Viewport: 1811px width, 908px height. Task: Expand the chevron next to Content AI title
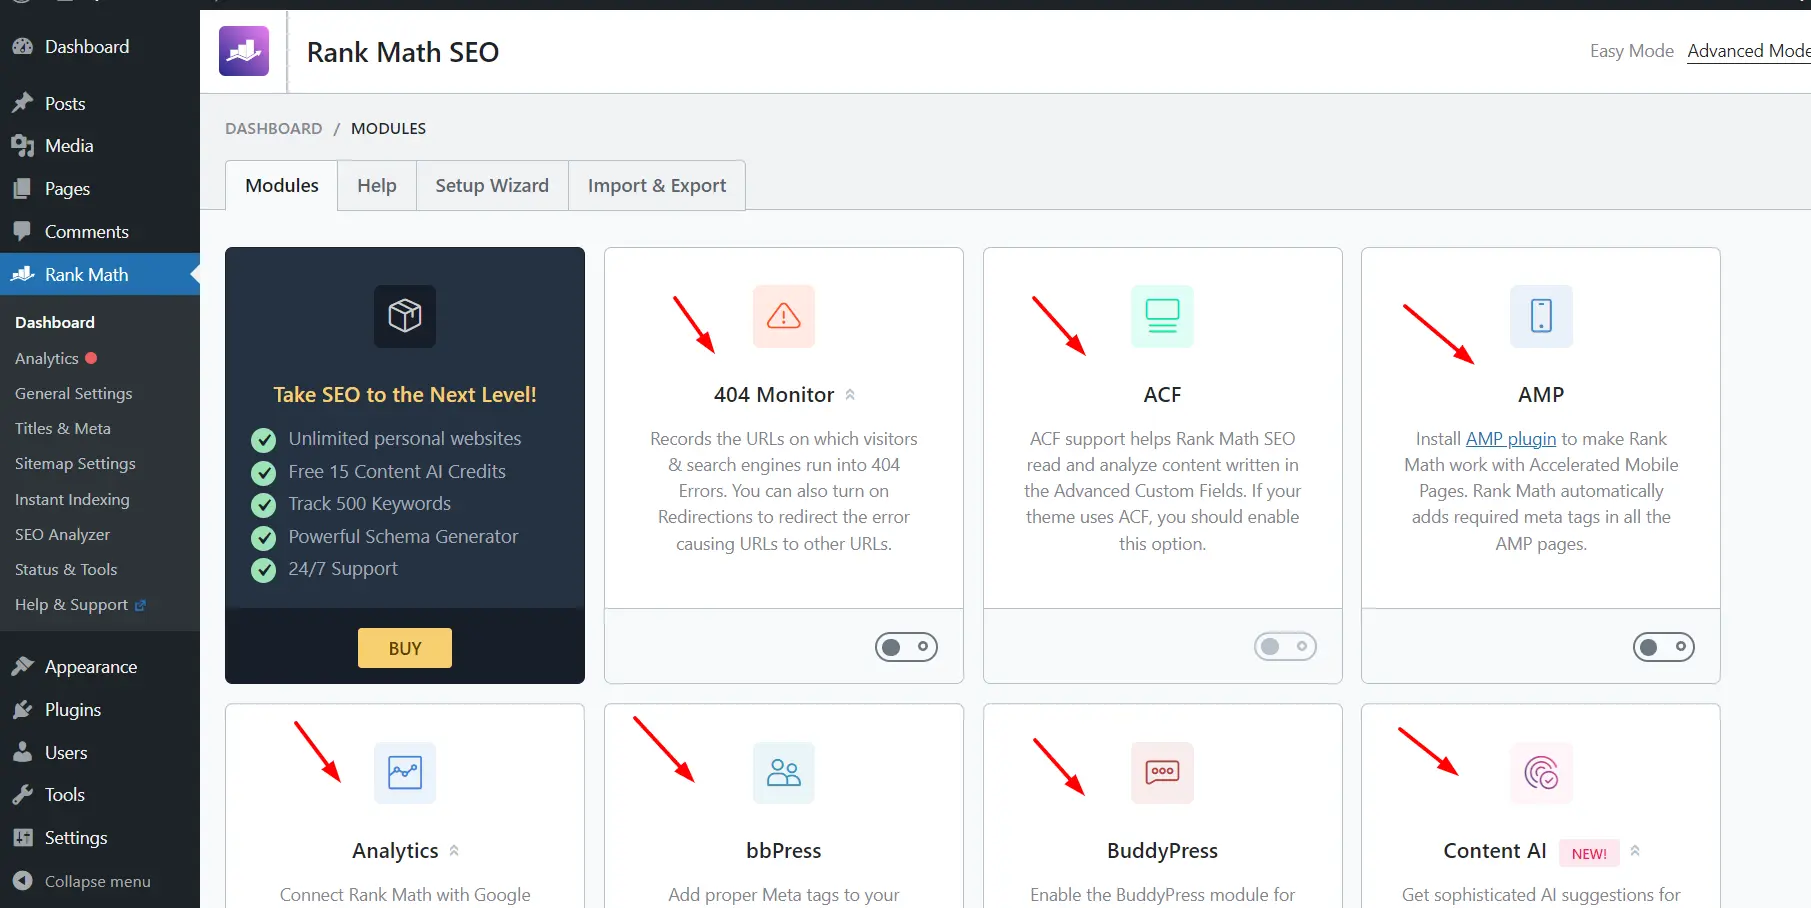(1635, 851)
